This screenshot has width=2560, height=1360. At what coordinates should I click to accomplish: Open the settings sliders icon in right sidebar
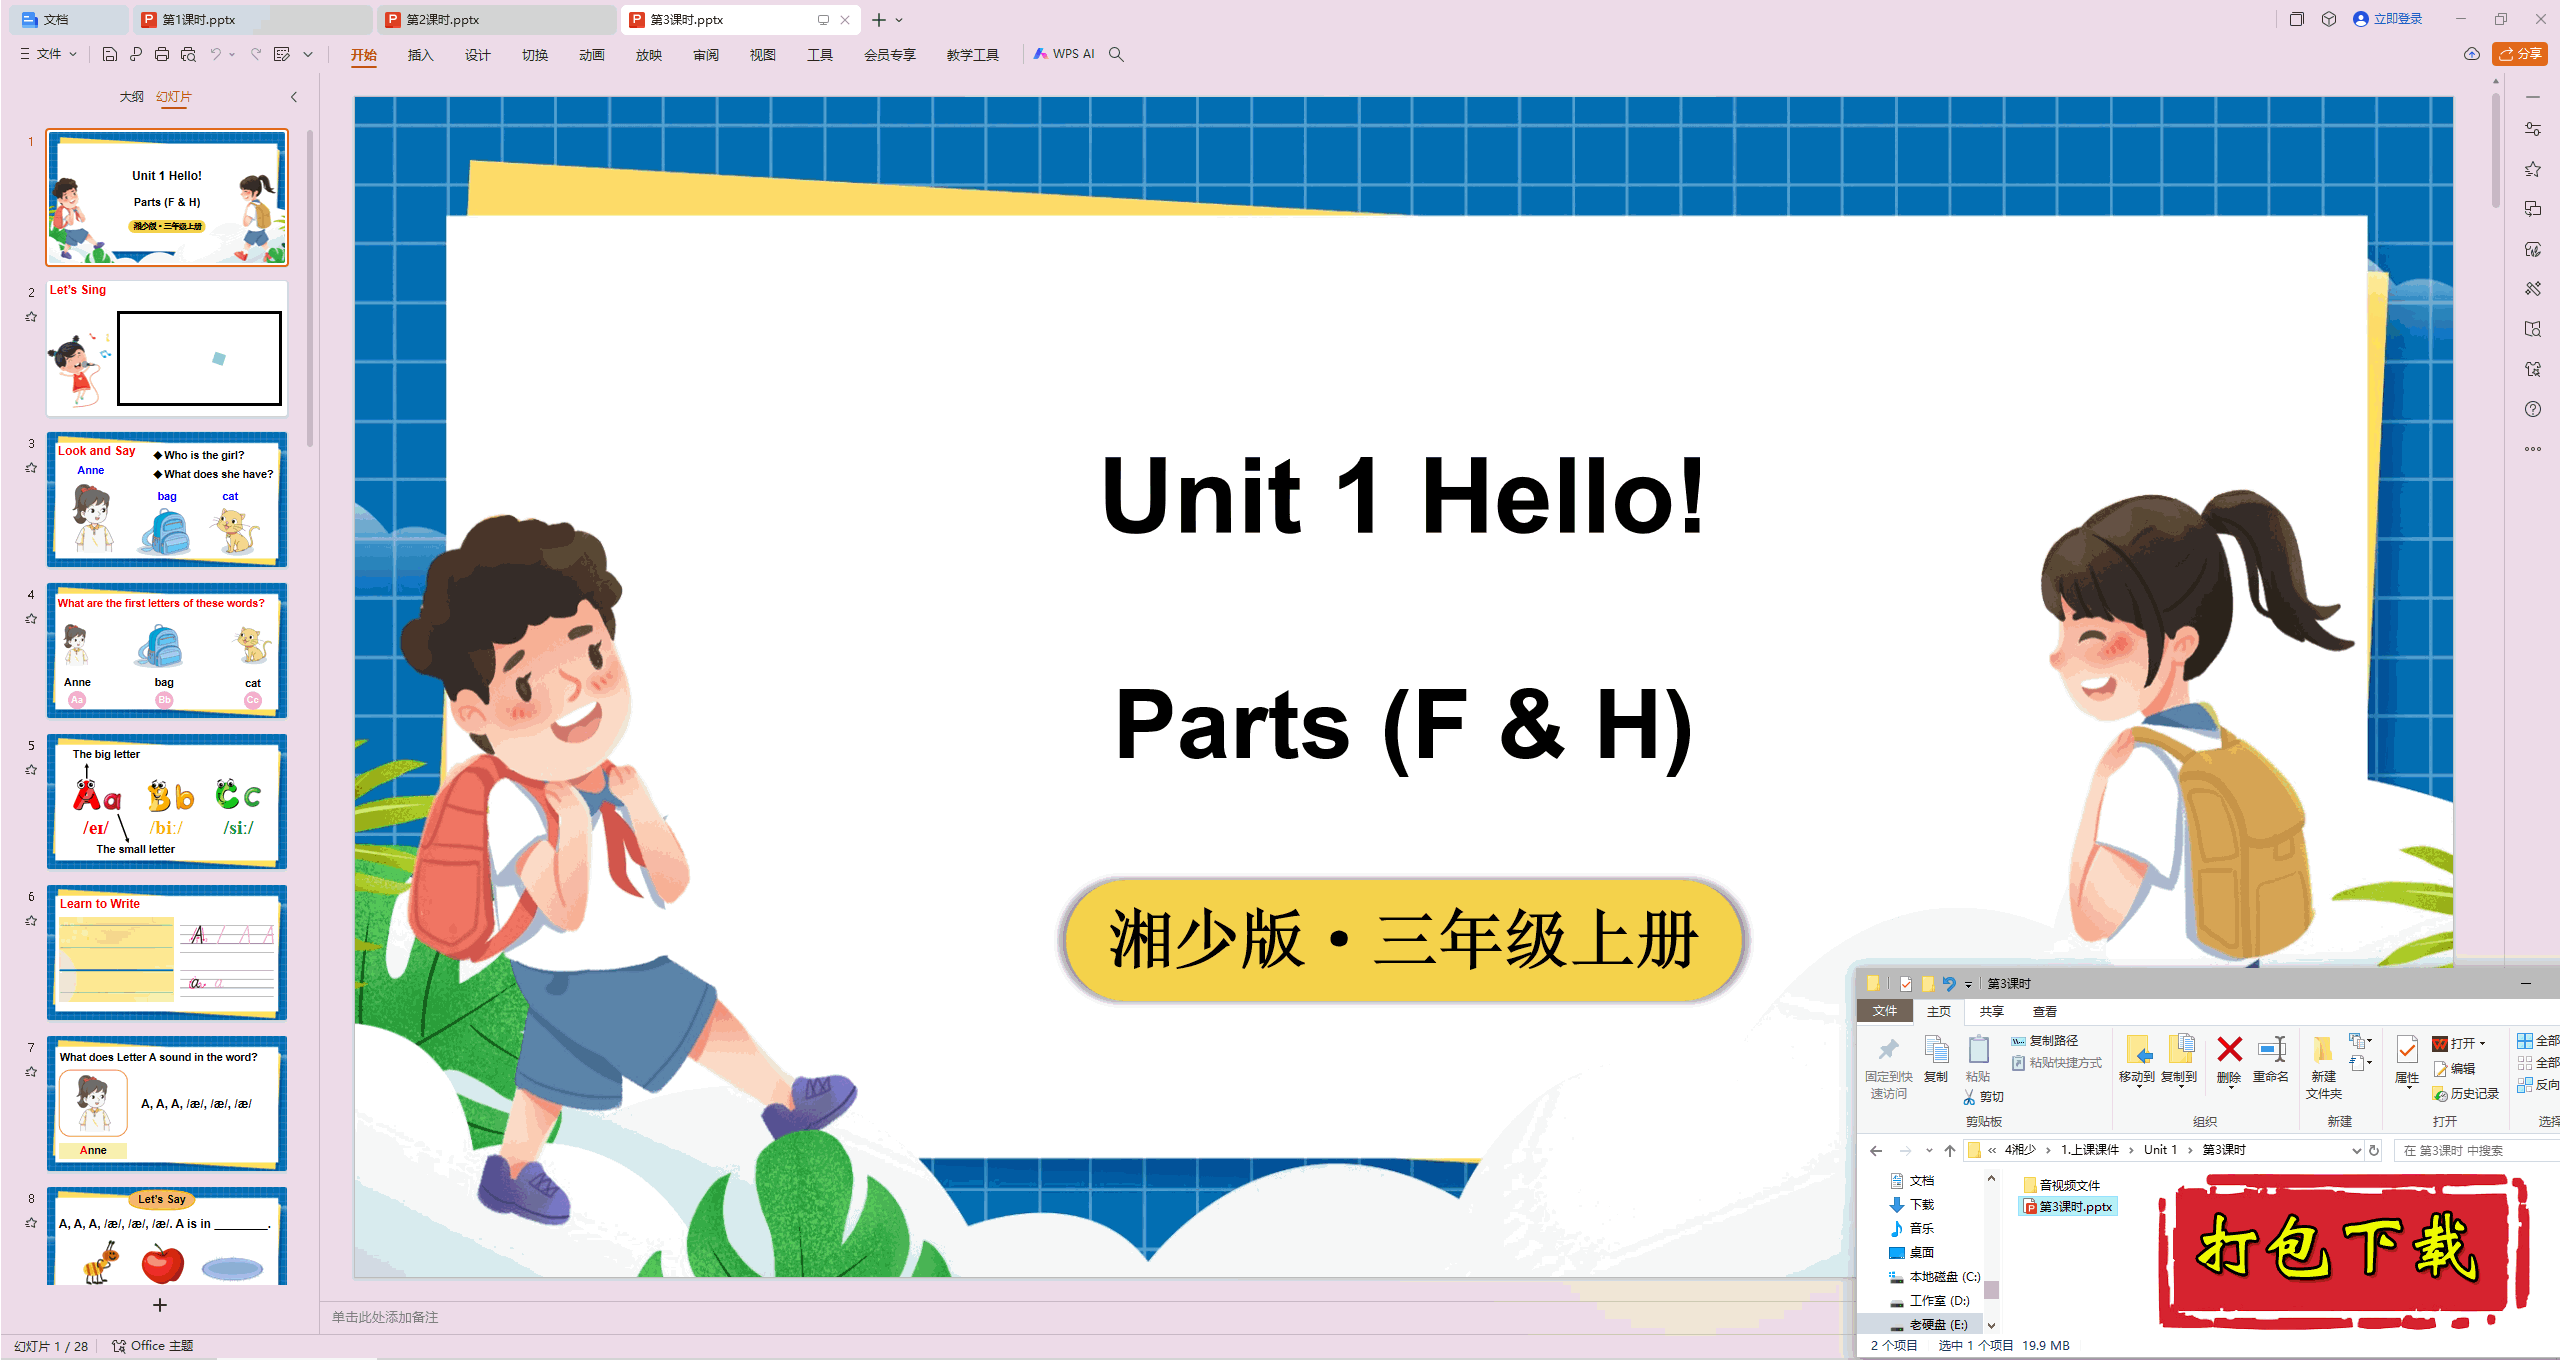click(2533, 129)
